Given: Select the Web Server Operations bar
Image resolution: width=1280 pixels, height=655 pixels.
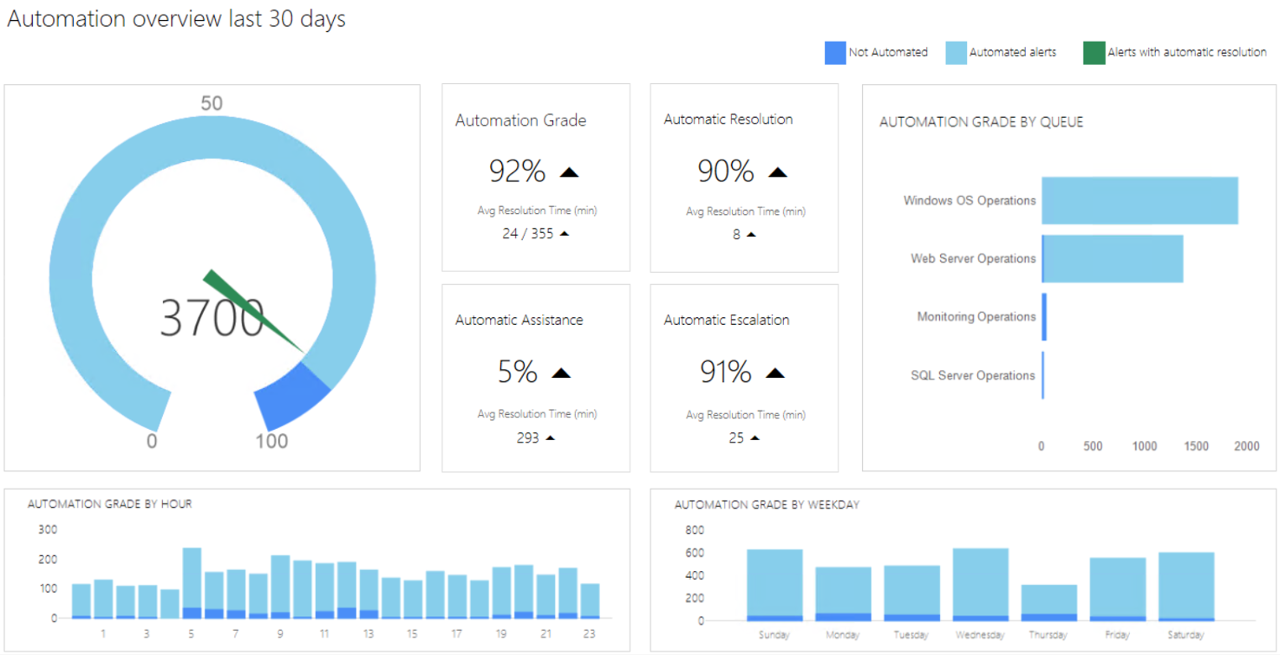Looking at the screenshot, I should click(x=1112, y=259).
